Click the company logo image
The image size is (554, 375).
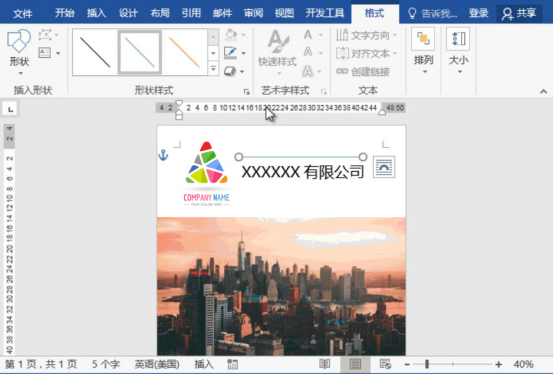click(207, 174)
